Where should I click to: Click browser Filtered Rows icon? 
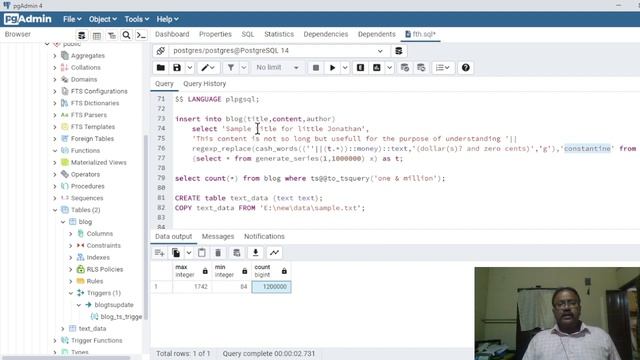111,36
